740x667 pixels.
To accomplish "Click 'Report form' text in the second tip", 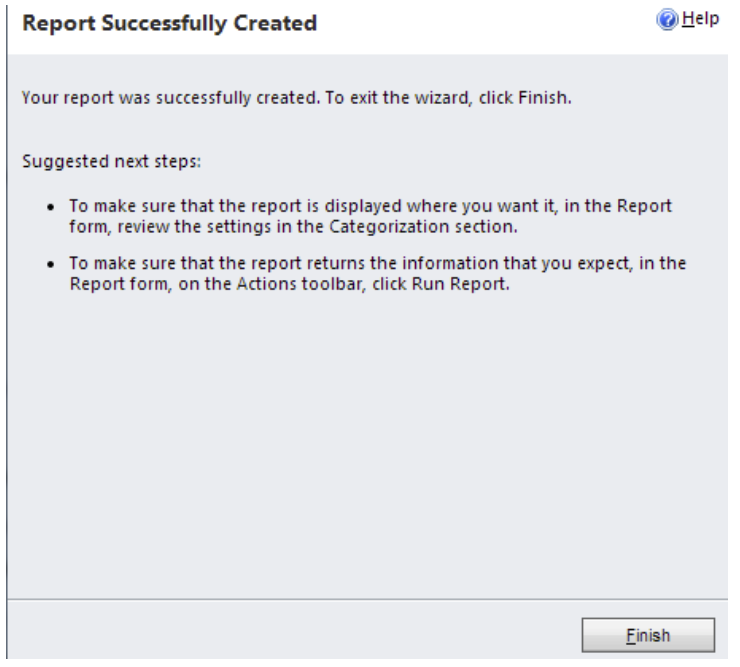I will (118, 284).
